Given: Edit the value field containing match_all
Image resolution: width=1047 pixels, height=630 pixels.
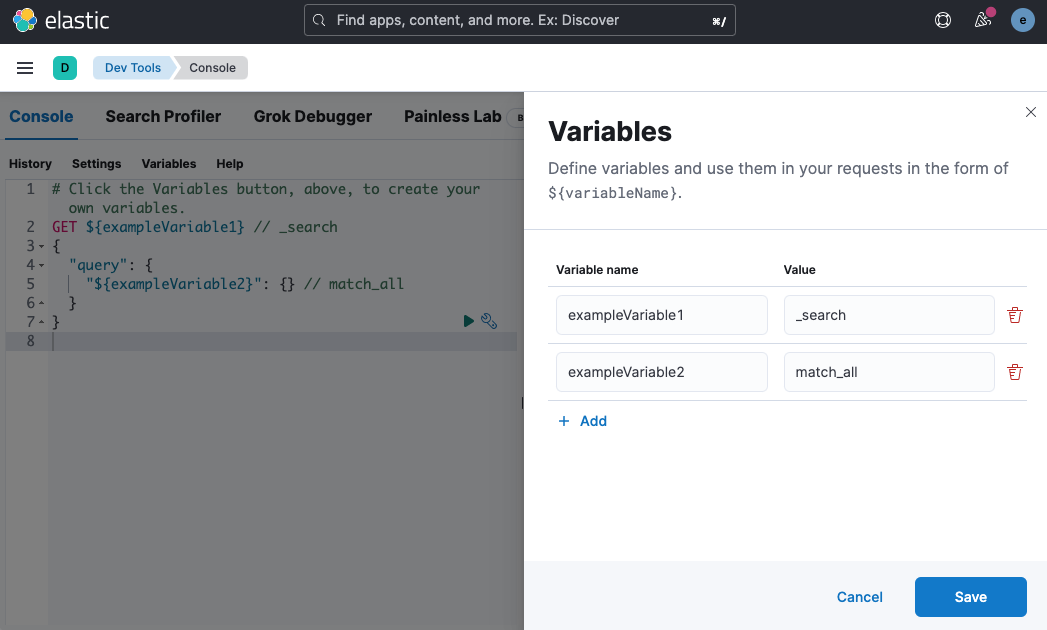Looking at the screenshot, I should point(888,371).
